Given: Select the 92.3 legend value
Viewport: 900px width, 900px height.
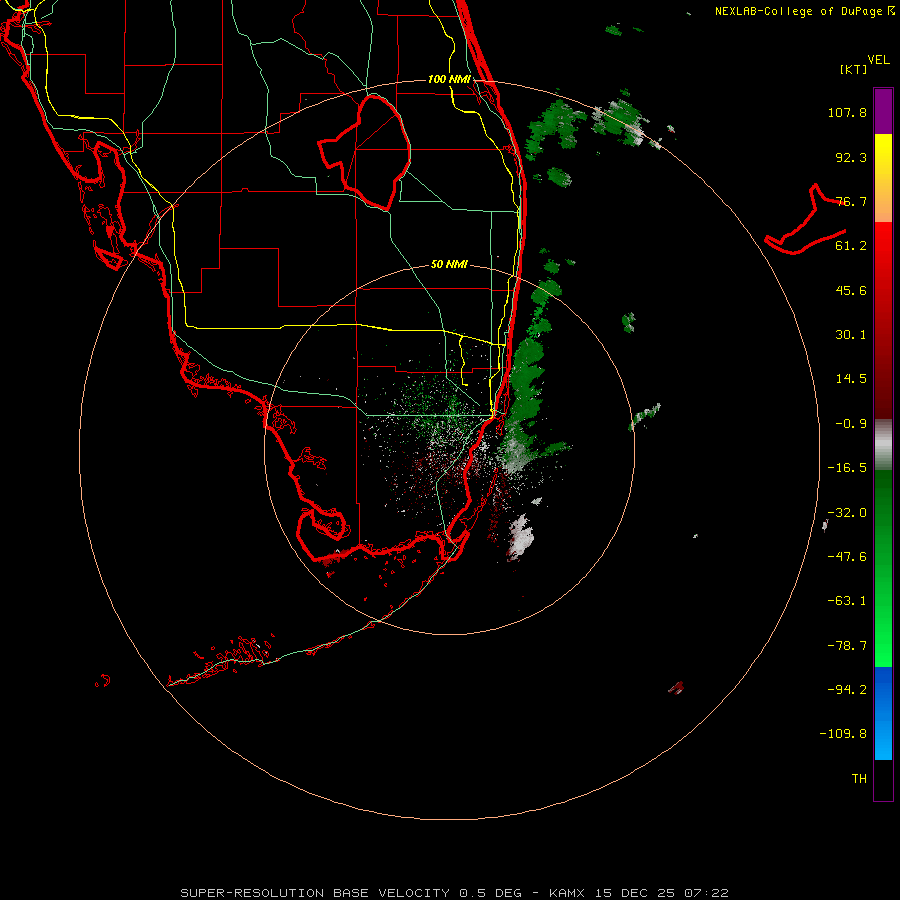Looking at the screenshot, I should 851,157.
